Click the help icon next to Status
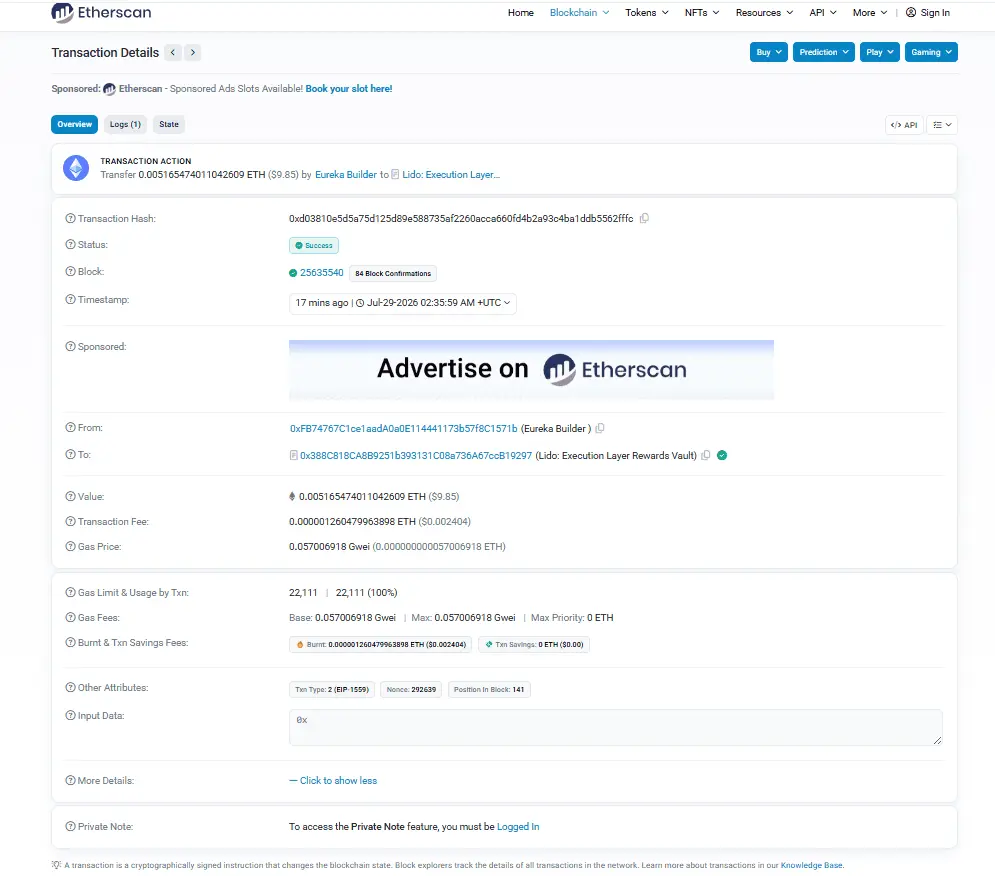The height and width of the screenshot is (876, 995). tap(70, 244)
